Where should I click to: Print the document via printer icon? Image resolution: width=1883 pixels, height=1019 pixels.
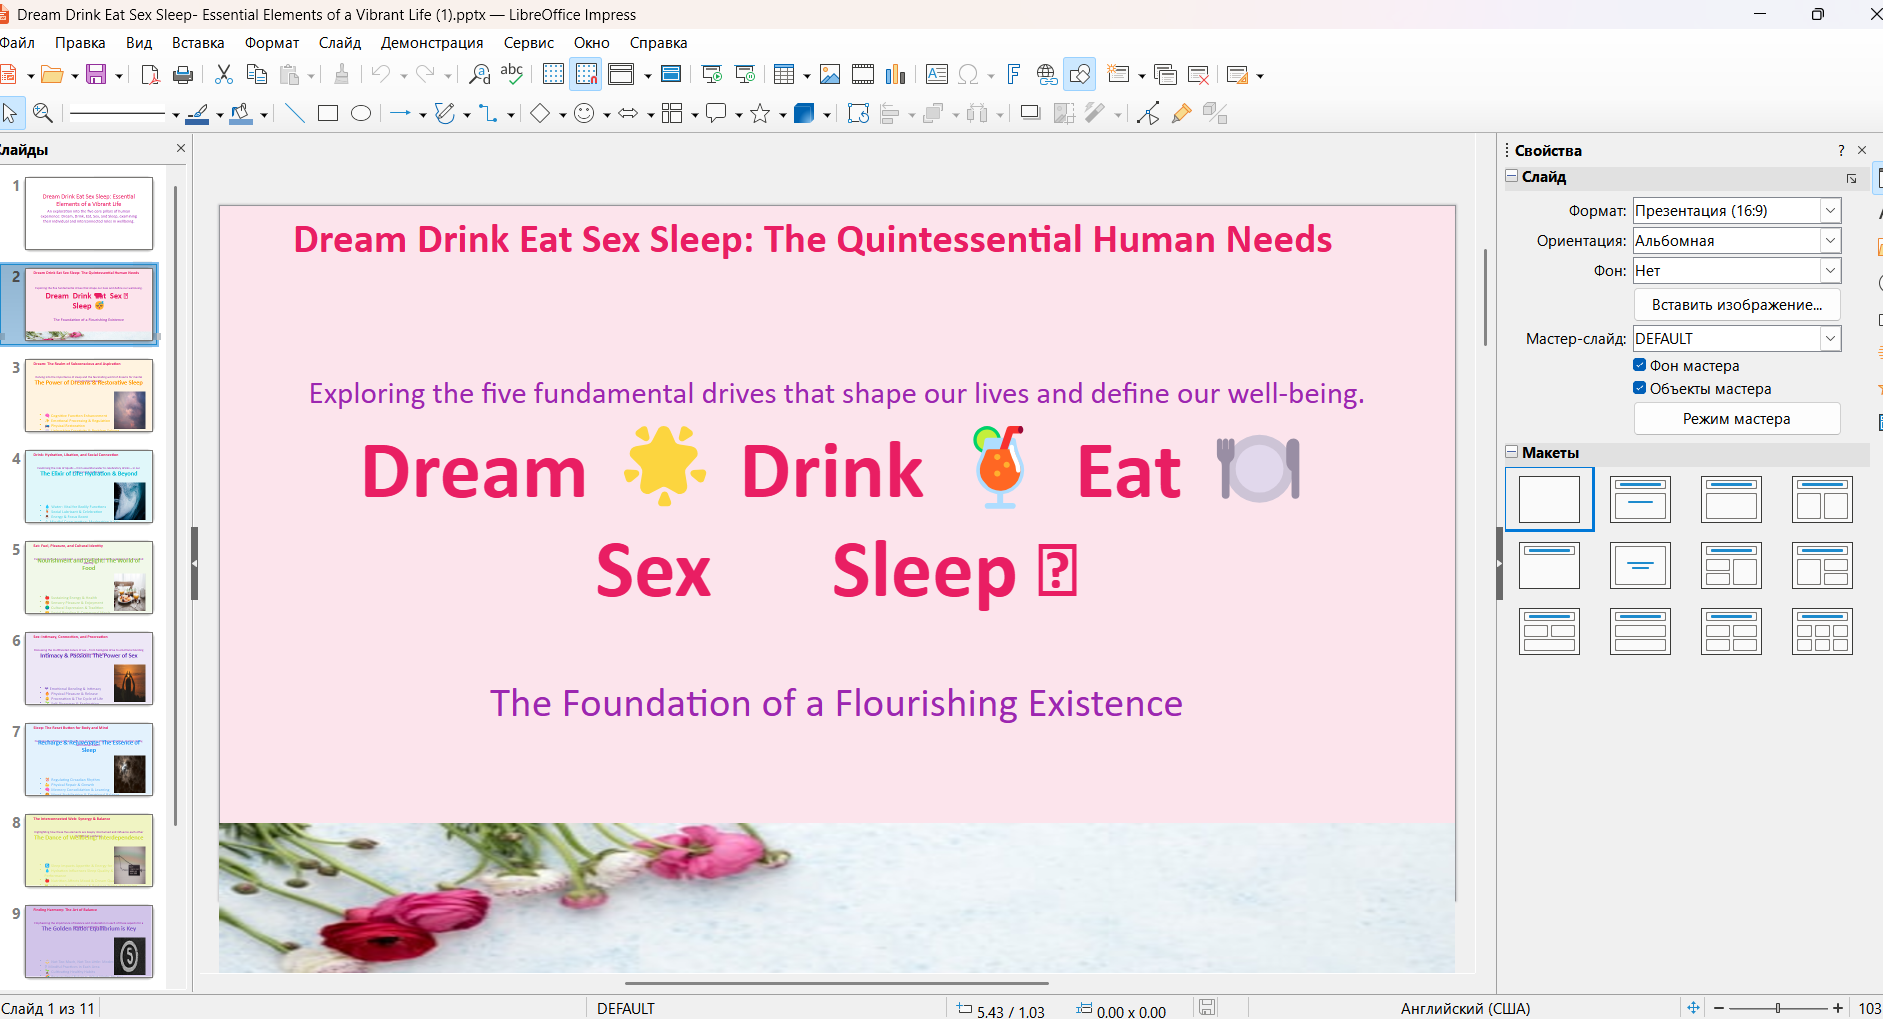pyautogui.click(x=183, y=75)
